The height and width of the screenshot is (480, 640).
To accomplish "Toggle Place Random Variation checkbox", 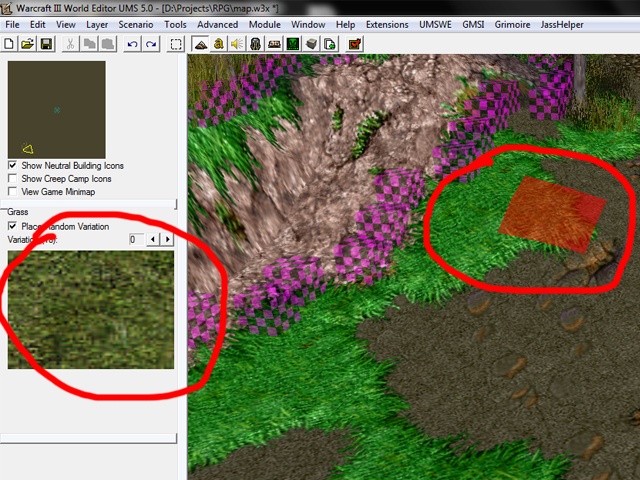I will 13,226.
